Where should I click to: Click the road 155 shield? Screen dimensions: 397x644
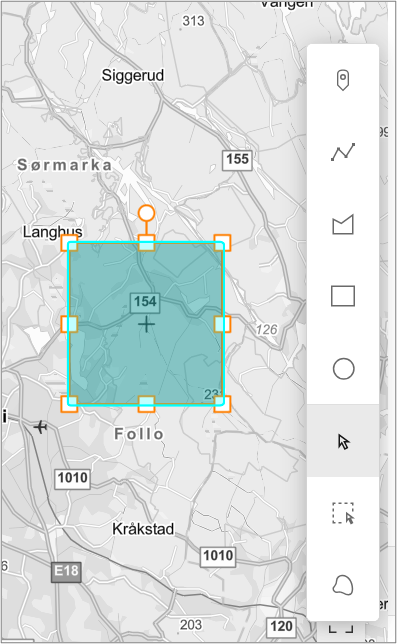238,159
